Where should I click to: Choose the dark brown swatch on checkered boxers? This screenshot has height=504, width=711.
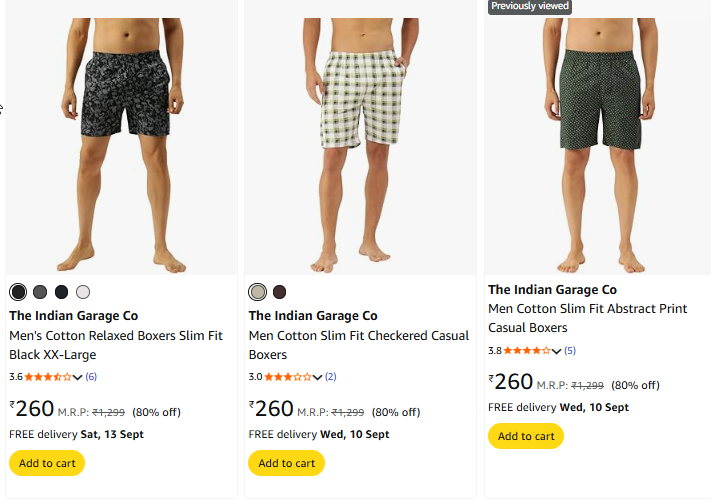(280, 292)
